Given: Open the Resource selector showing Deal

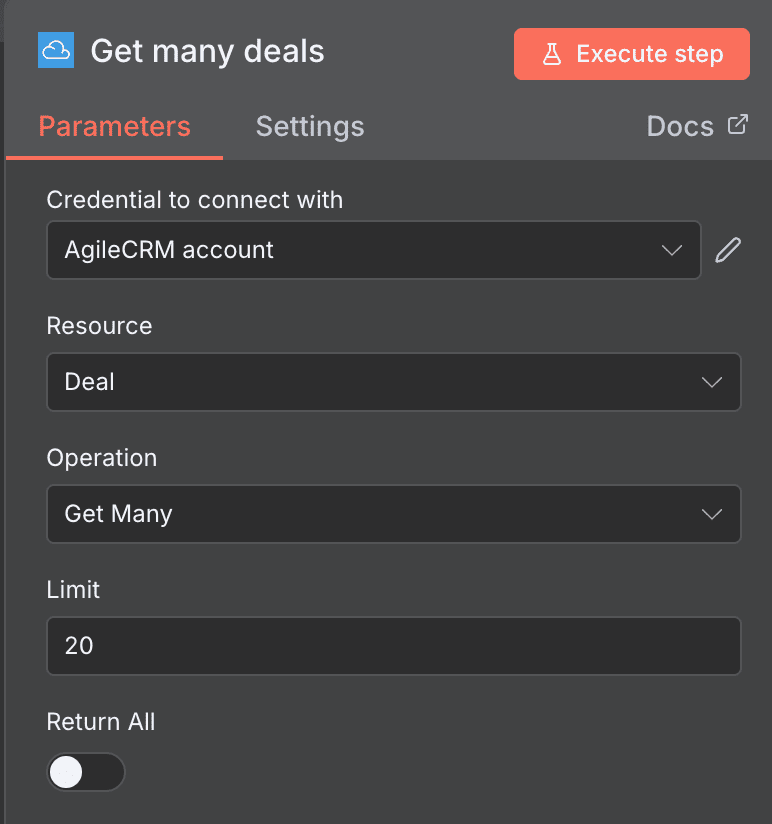Looking at the screenshot, I should pos(393,382).
